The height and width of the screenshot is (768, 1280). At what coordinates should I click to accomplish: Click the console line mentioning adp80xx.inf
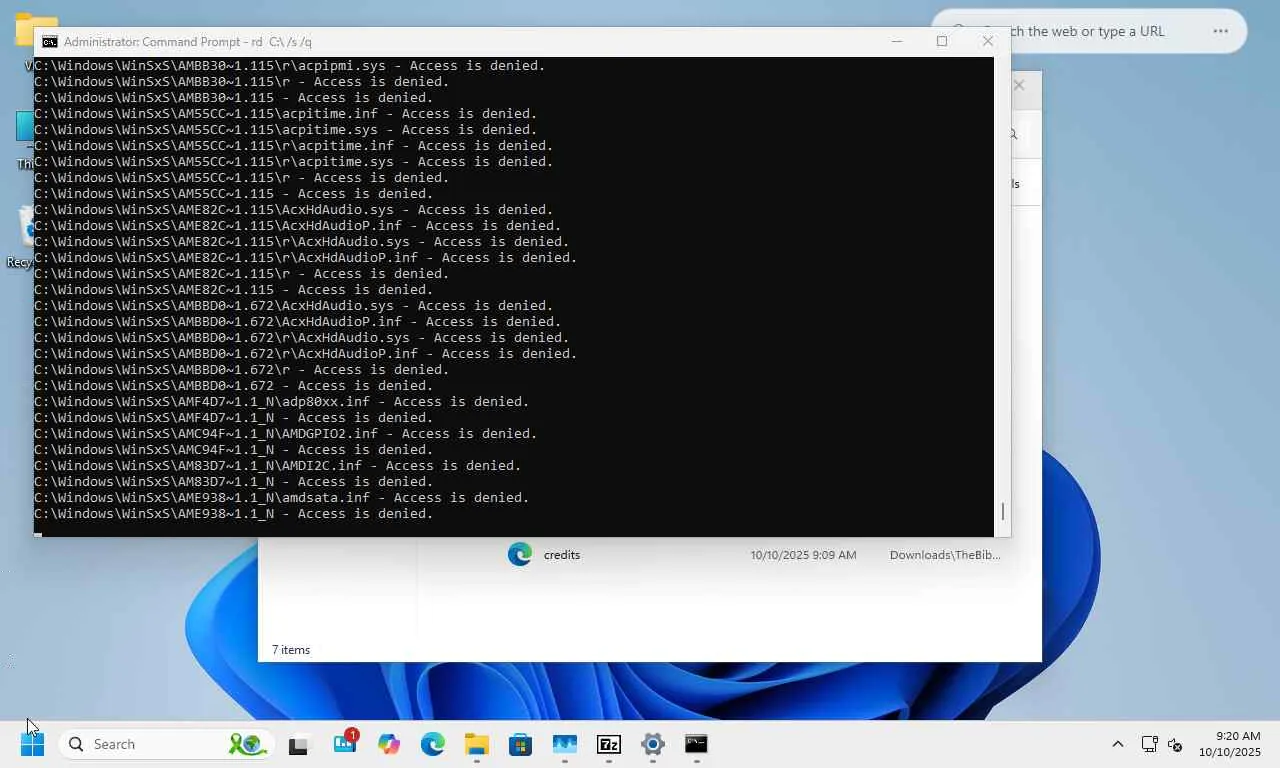(x=282, y=402)
